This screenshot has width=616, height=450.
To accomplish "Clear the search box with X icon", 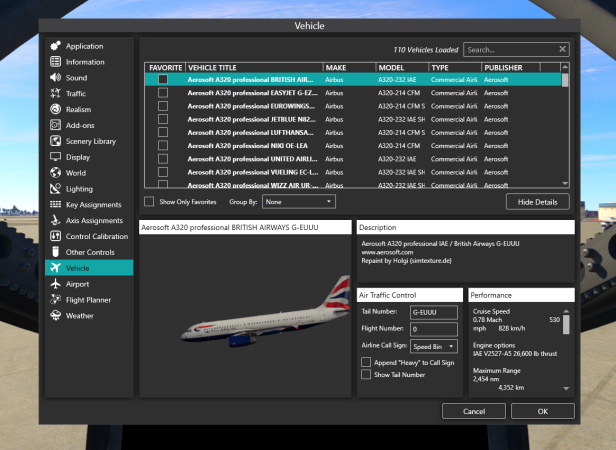I will coord(562,49).
